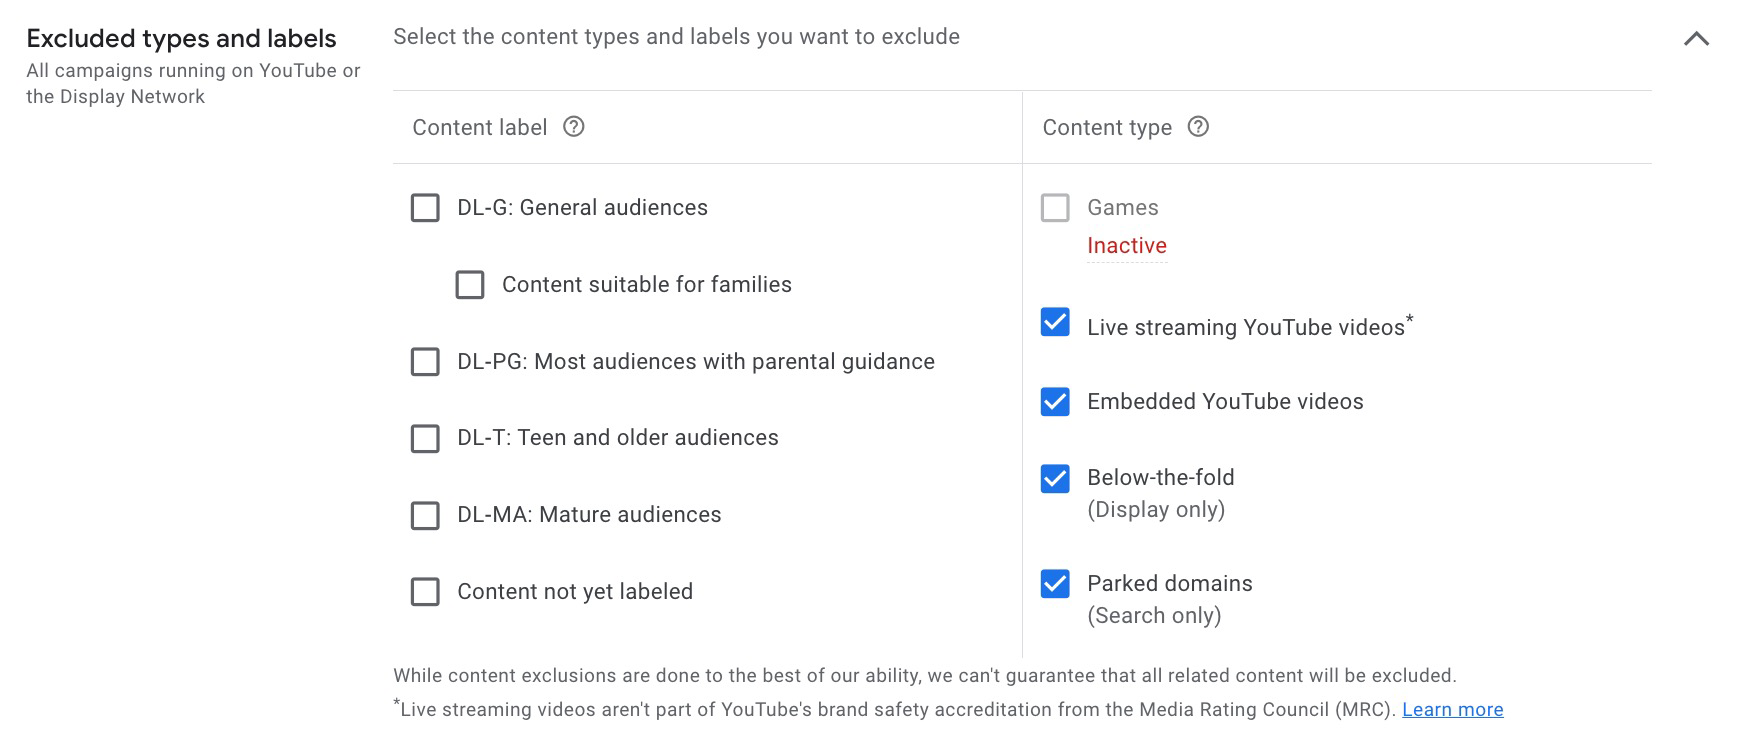The height and width of the screenshot is (746, 1748).
Task: Click the 'DL-T: Teen and older audiences' text
Action: (x=618, y=438)
